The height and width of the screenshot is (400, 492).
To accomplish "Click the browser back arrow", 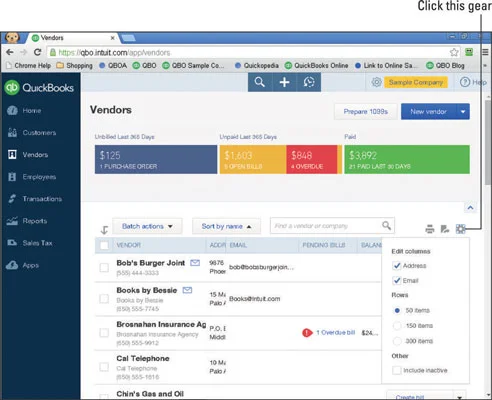I will 10,52.
